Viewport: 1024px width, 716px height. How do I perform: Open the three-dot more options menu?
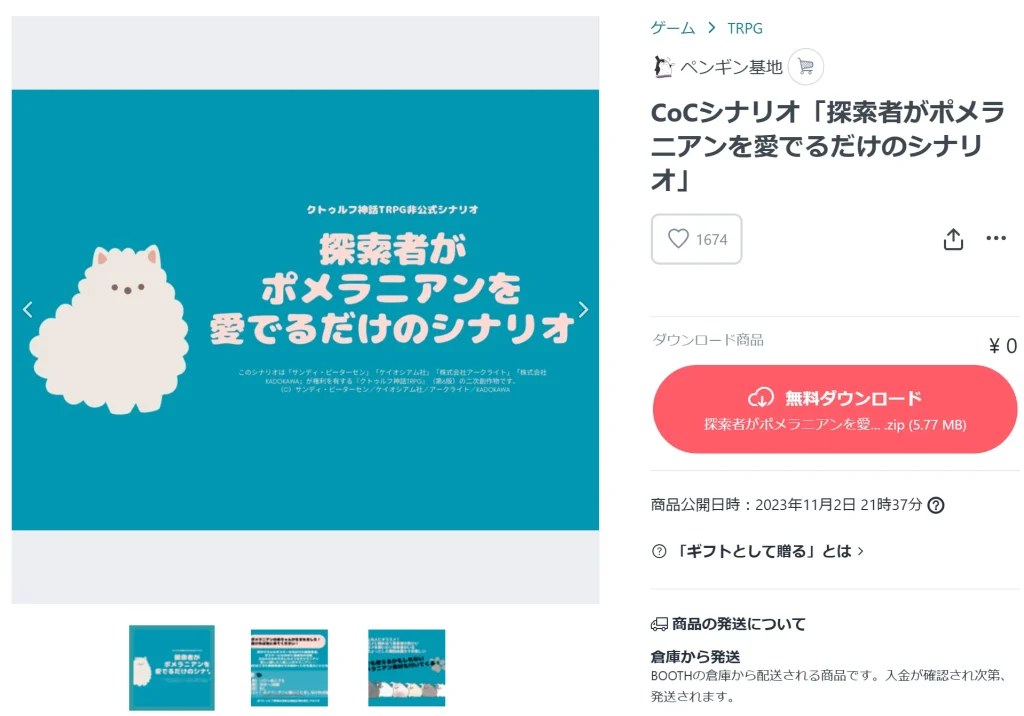click(995, 238)
